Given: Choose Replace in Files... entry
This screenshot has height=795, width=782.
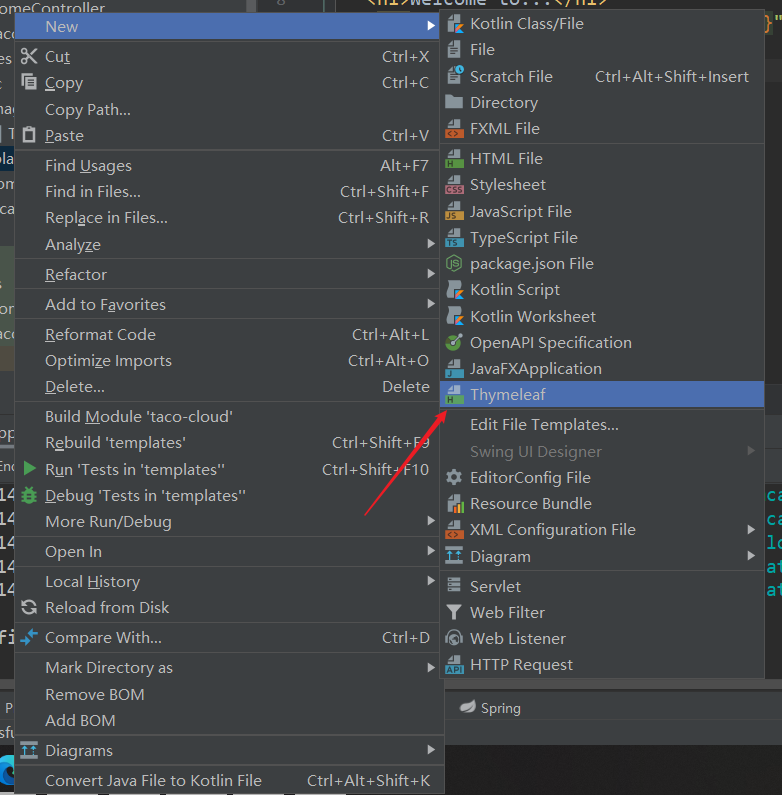Looking at the screenshot, I should pos(227,218).
